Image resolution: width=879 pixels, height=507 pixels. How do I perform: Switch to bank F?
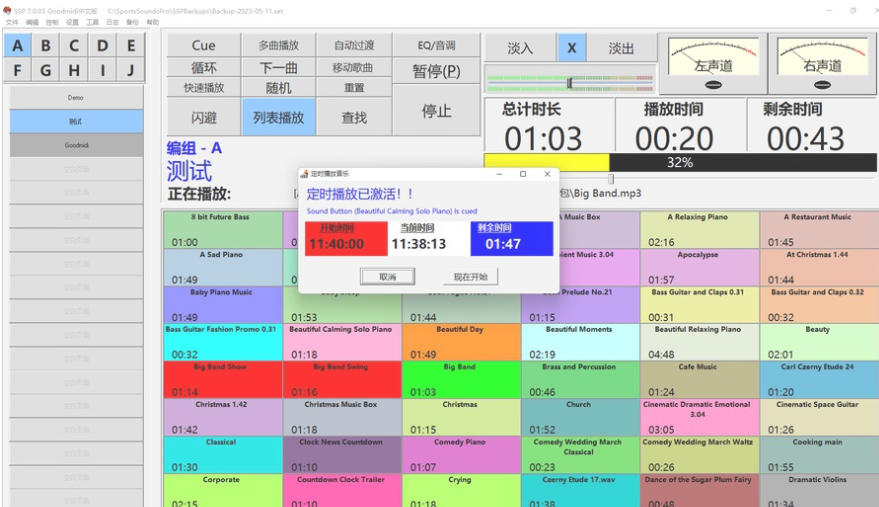pyautogui.click(x=18, y=70)
